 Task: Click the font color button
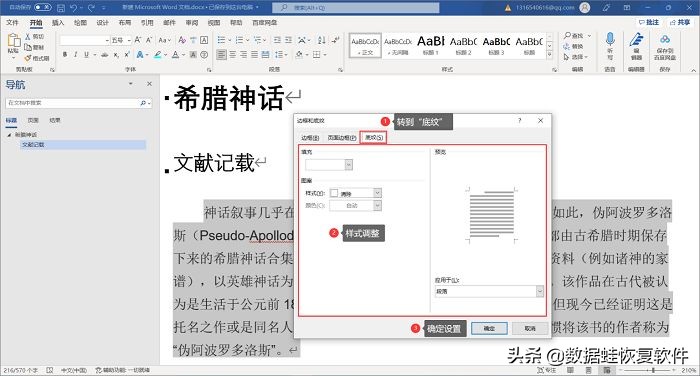point(175,54)
